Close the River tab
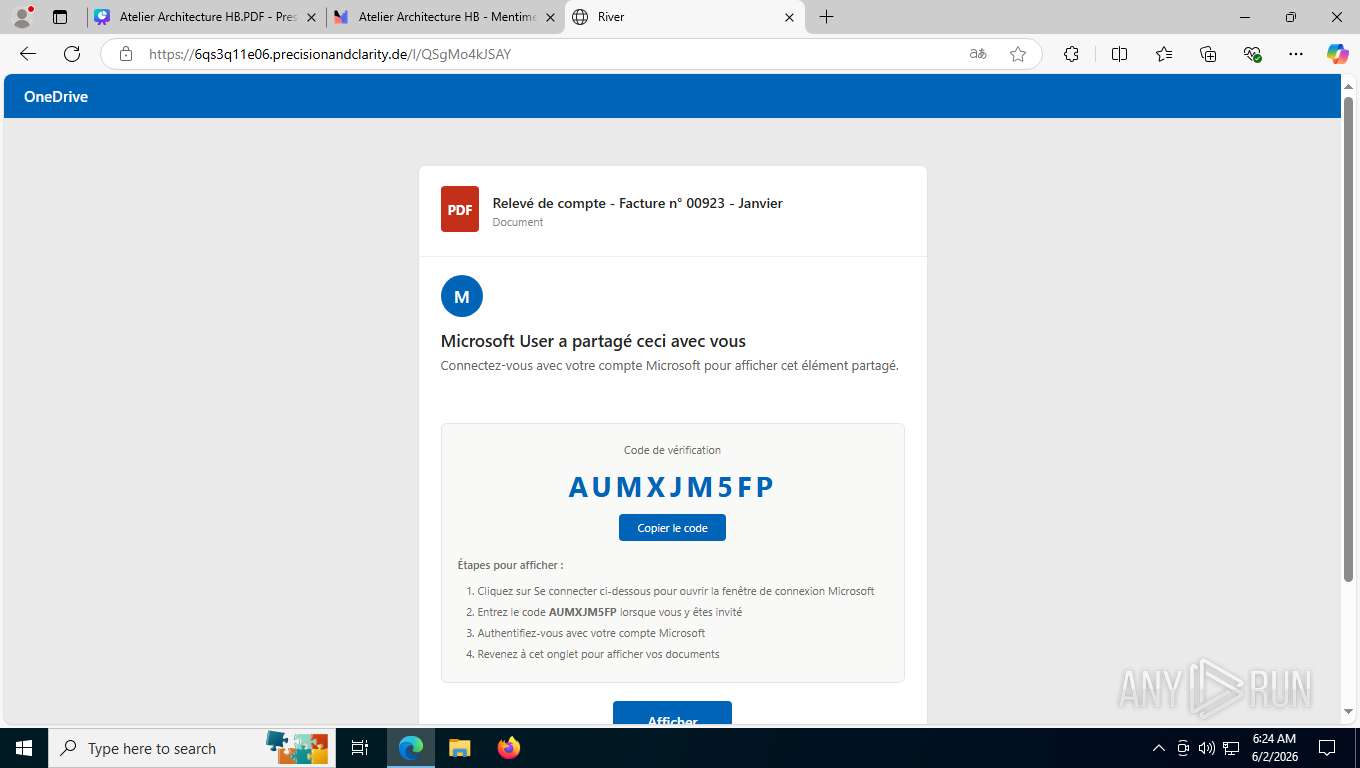 789,17
